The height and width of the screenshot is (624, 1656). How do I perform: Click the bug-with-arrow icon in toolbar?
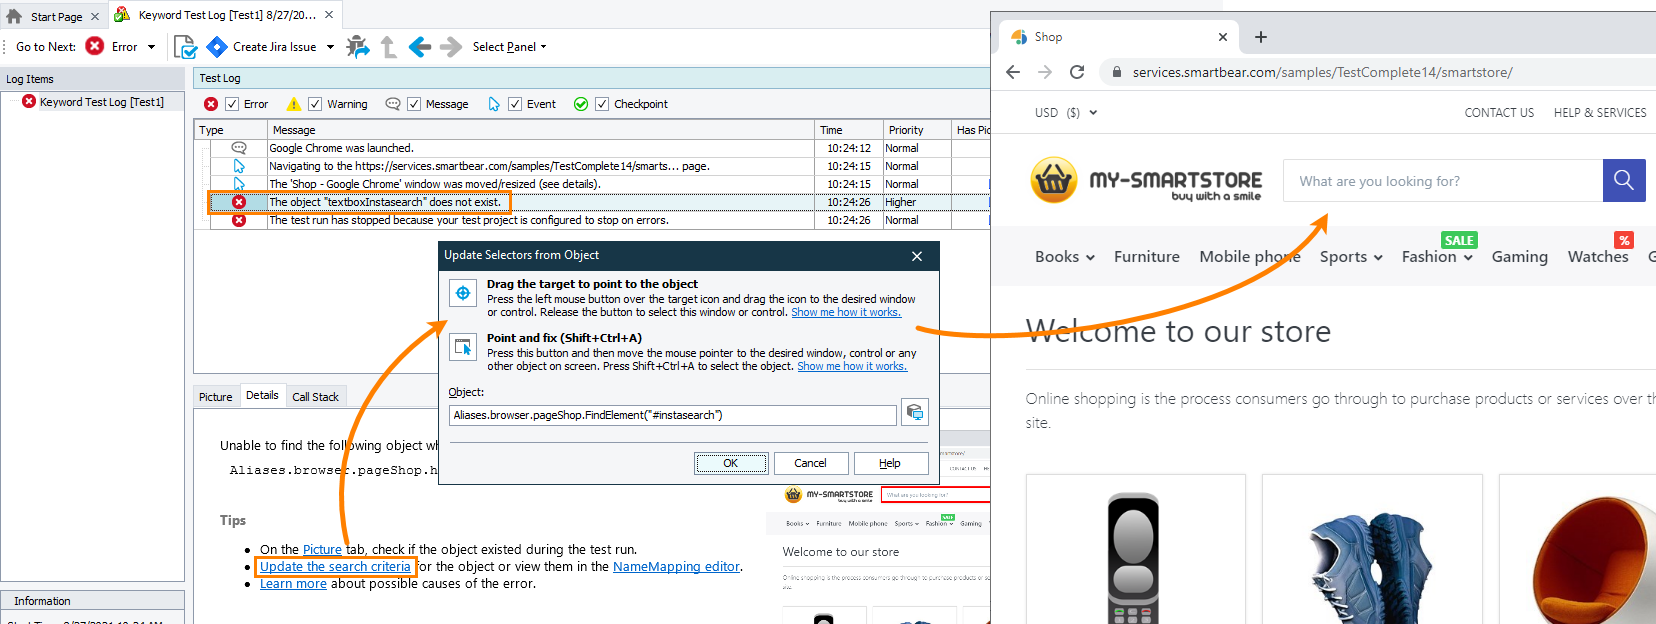tap(357, 47)
